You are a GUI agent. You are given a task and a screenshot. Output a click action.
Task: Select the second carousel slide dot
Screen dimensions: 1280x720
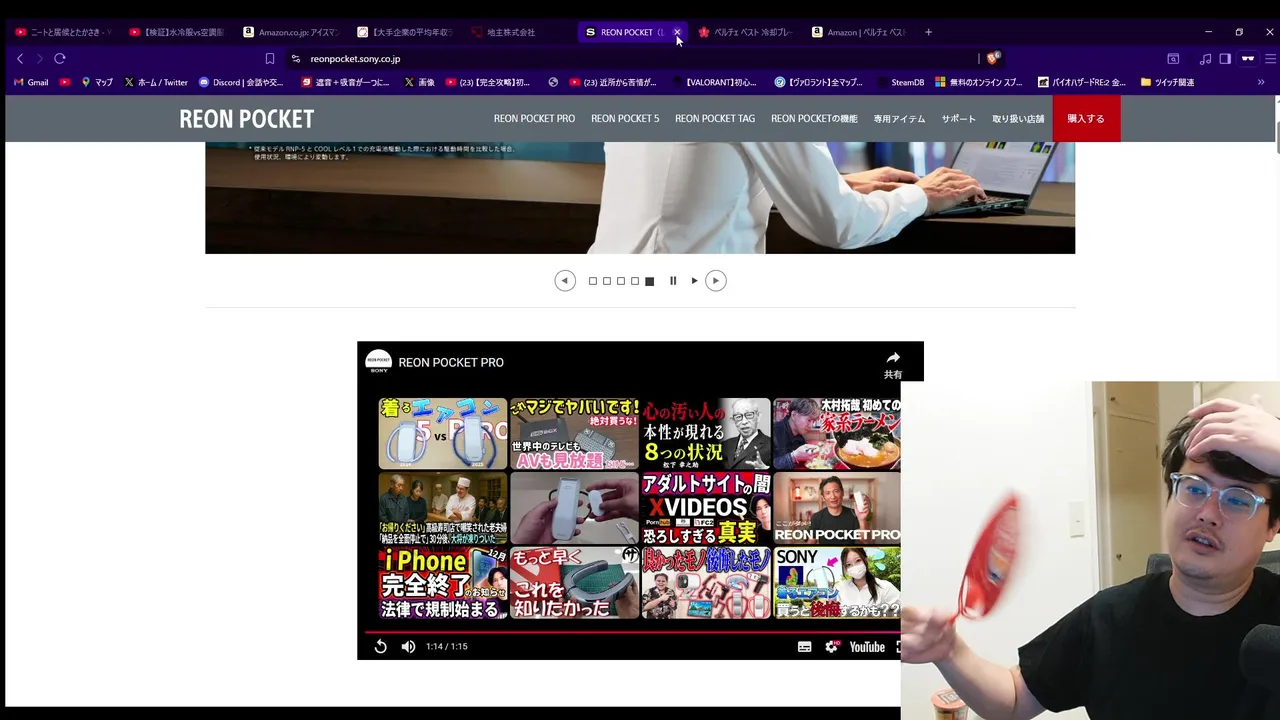point(607,281)
